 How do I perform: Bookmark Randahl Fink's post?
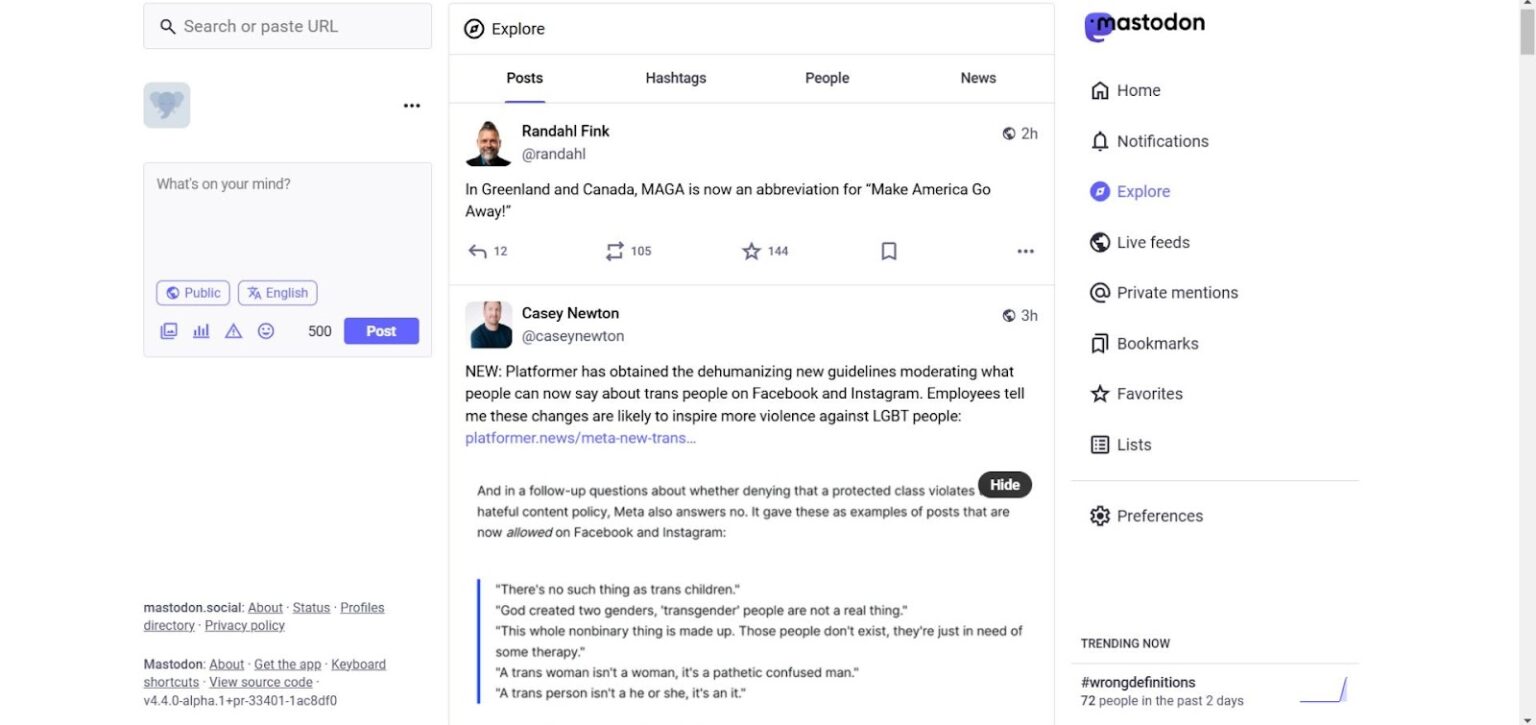889,251
